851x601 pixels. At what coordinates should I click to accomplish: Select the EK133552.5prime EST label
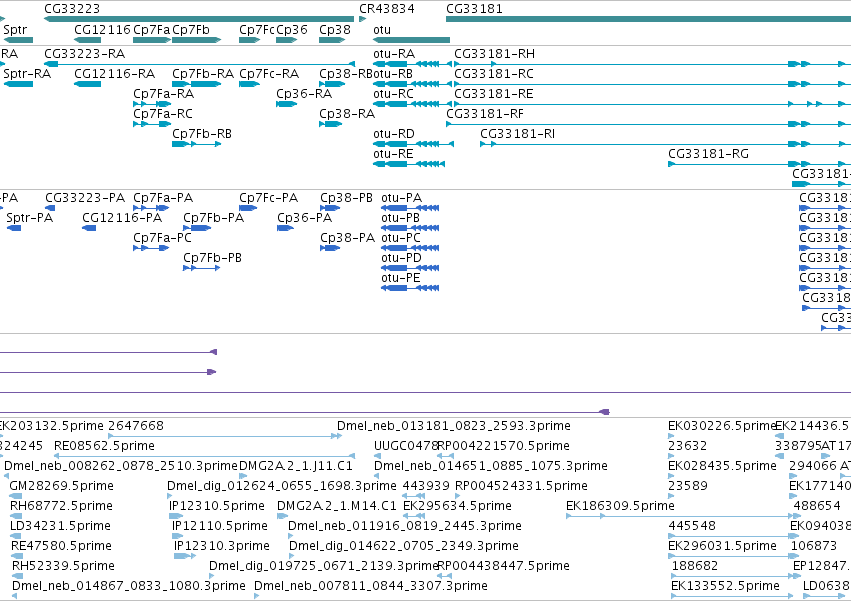(x=726, y=586)
